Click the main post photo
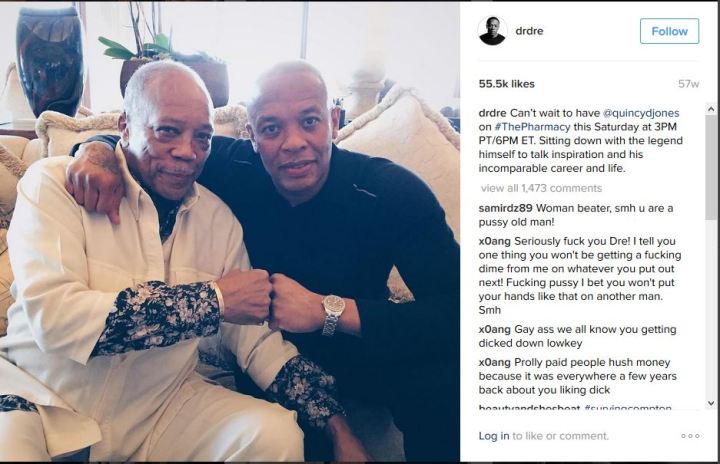 pos(230,232)
